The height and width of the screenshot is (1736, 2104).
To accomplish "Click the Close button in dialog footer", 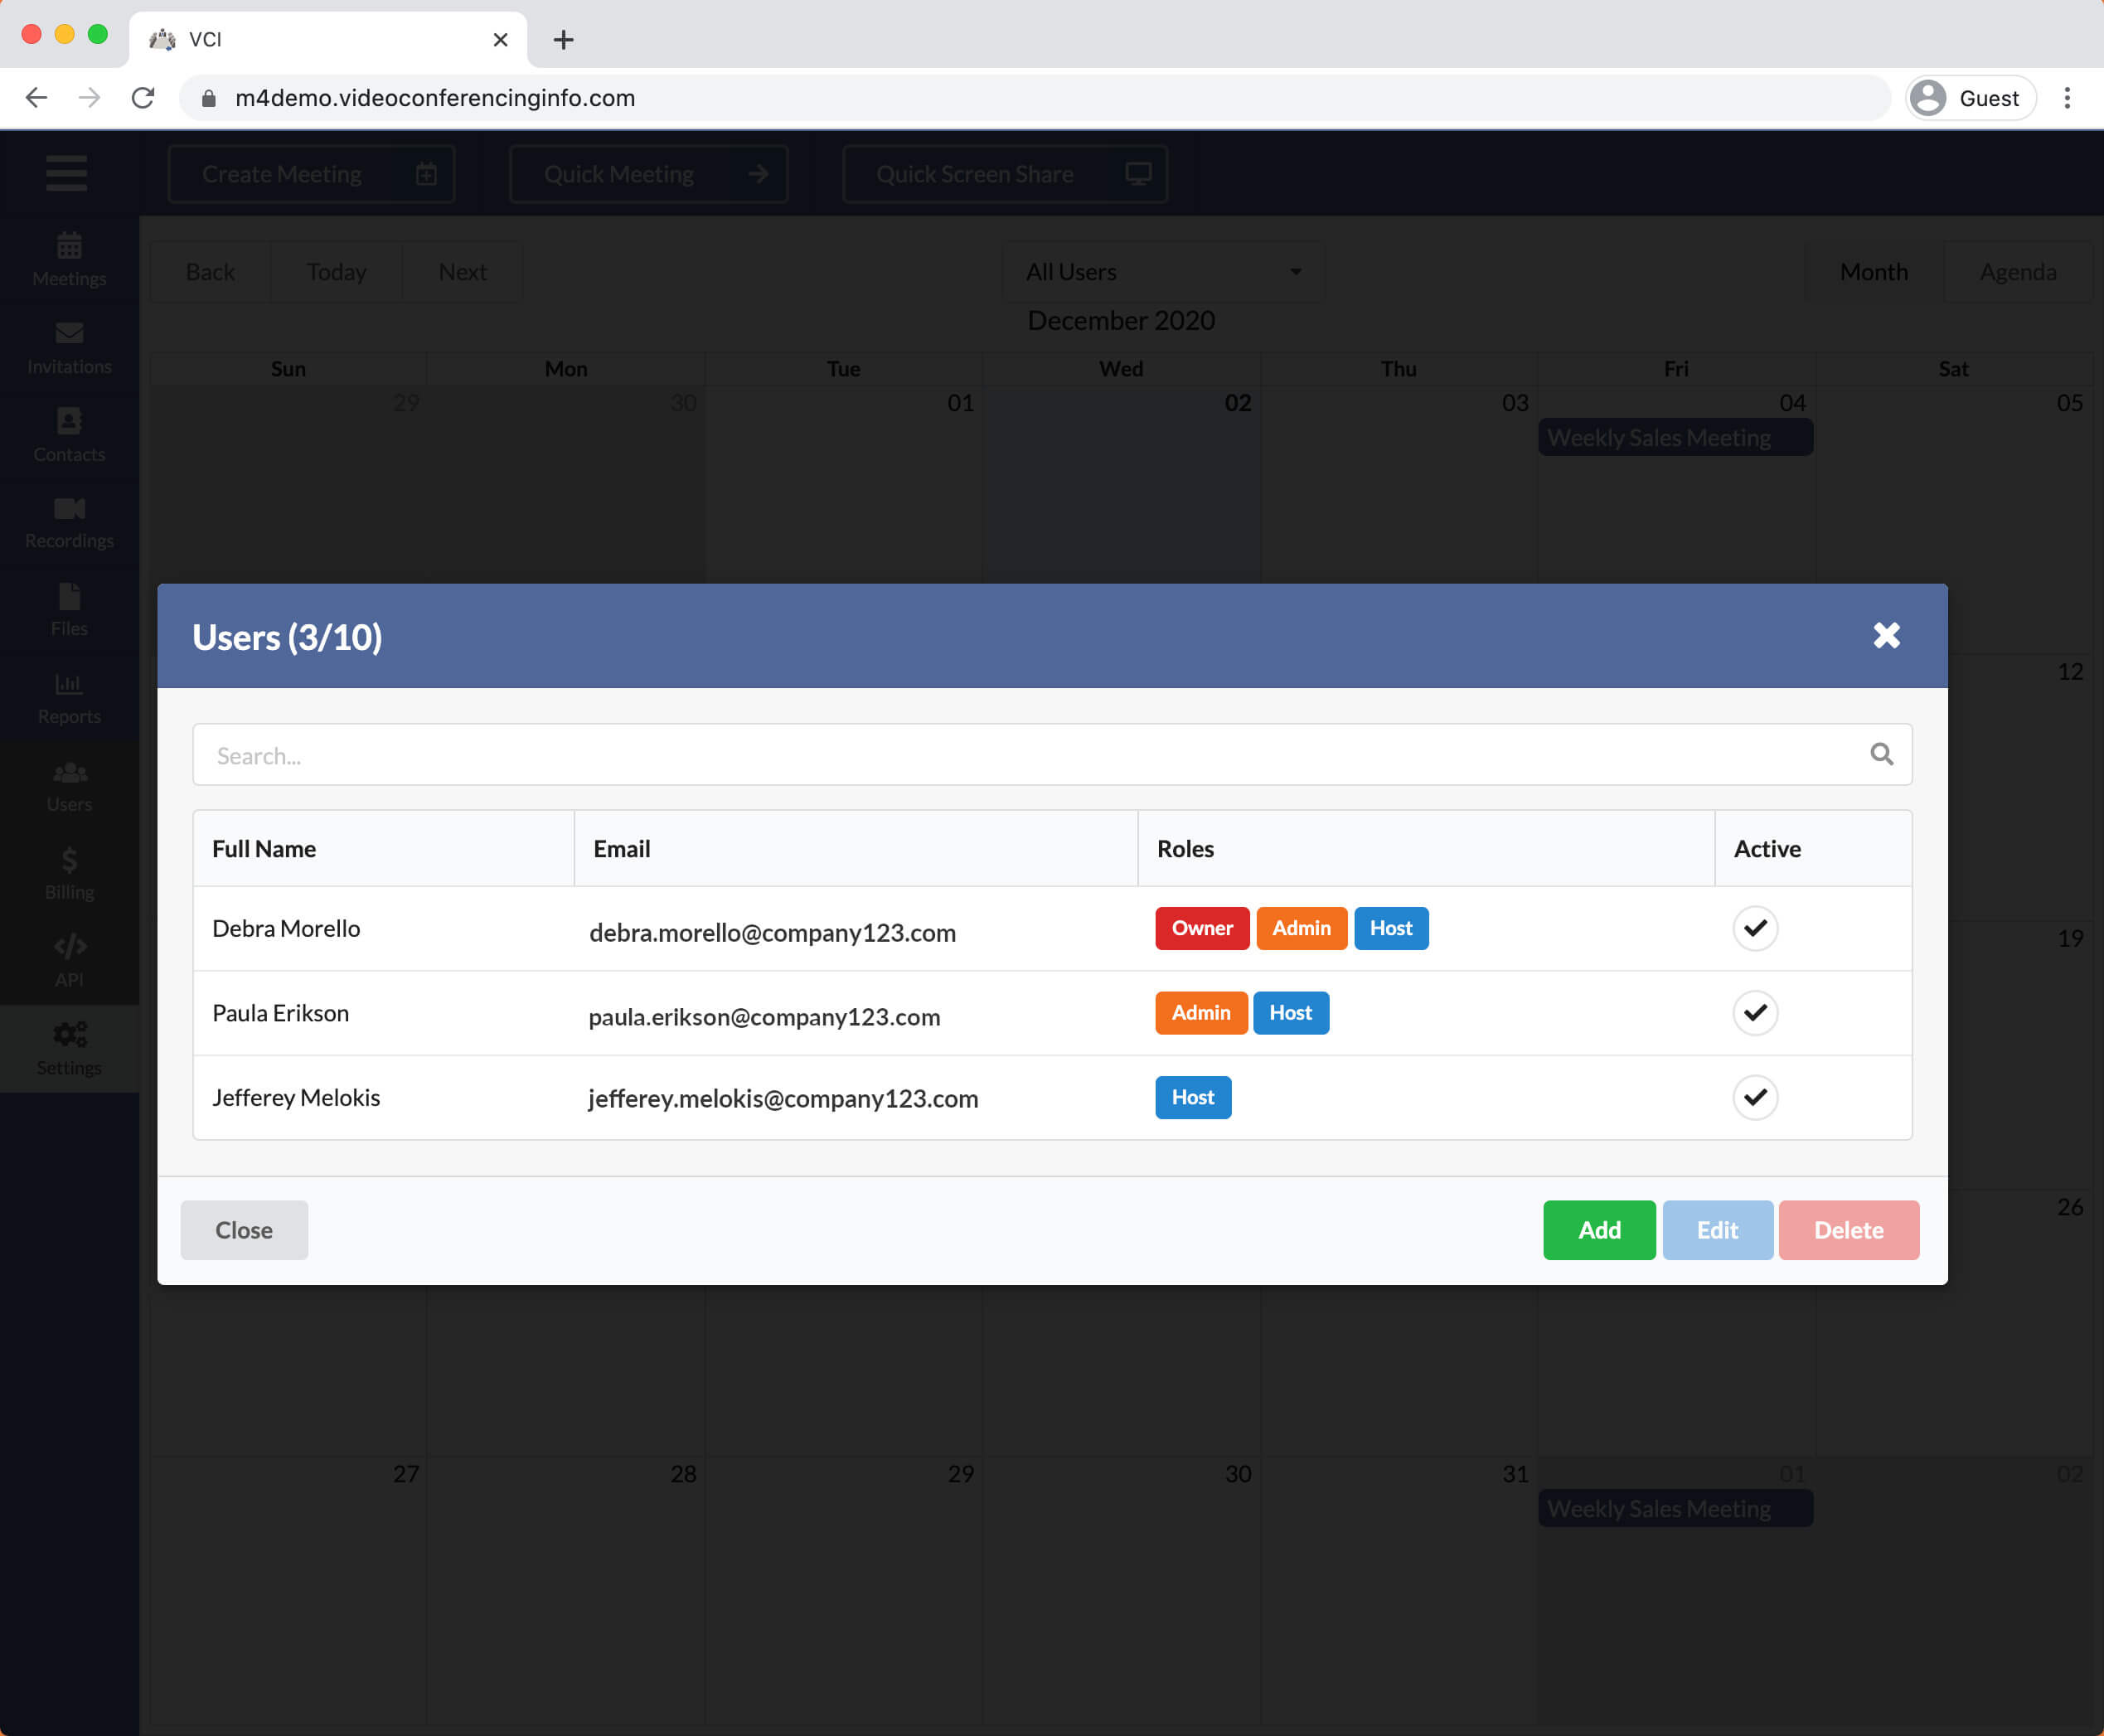I will (x=244, y=1230).
